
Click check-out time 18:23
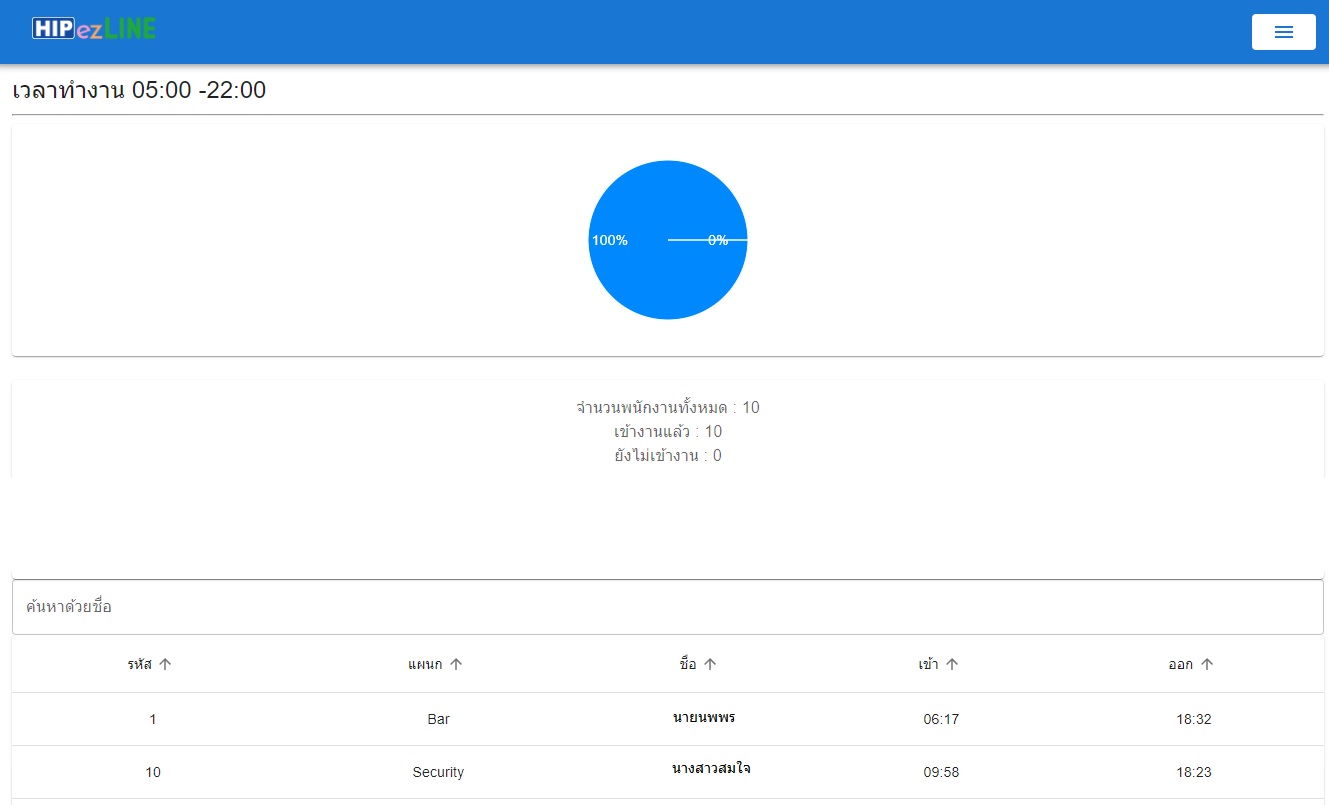tap(1194, 772)
